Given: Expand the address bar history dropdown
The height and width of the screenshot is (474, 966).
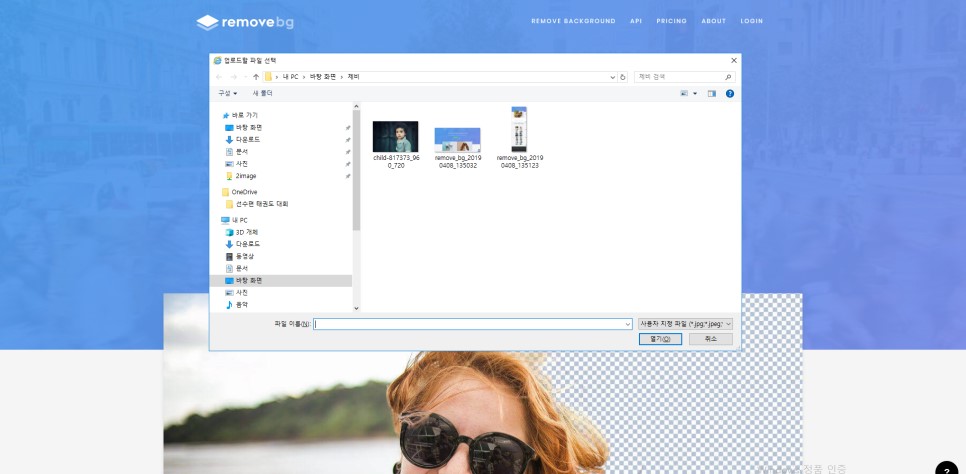Looking at the screenshot, I should (612, 77).
